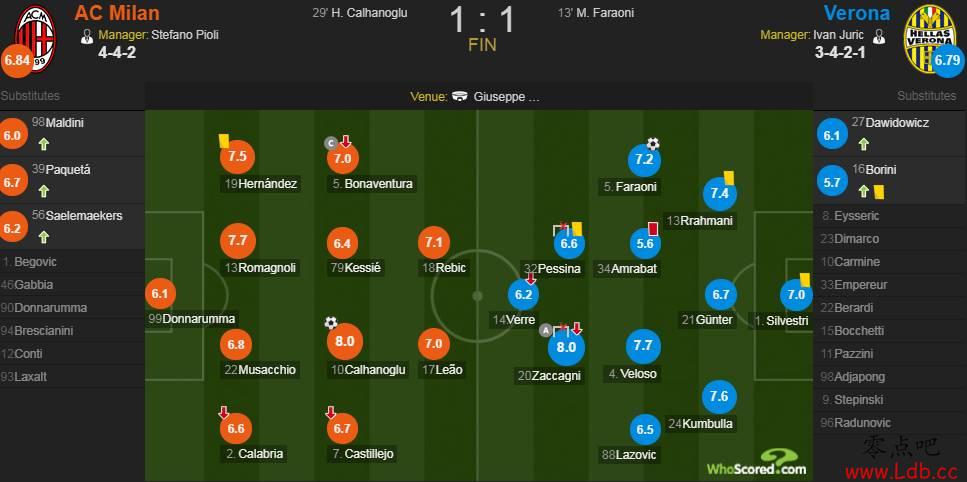This screenshot has height=482, width=967.
Task: Click Hernández's yellow card icon
Action: 224,141
